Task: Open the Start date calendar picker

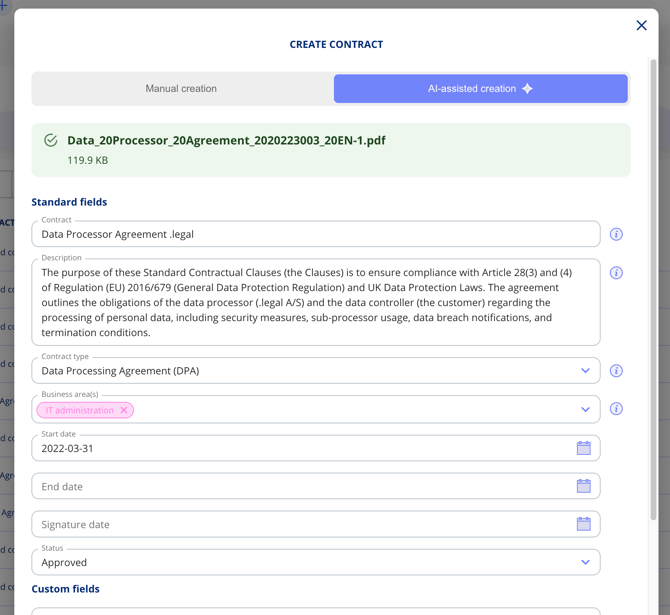Action: click(x=583, y=448)
